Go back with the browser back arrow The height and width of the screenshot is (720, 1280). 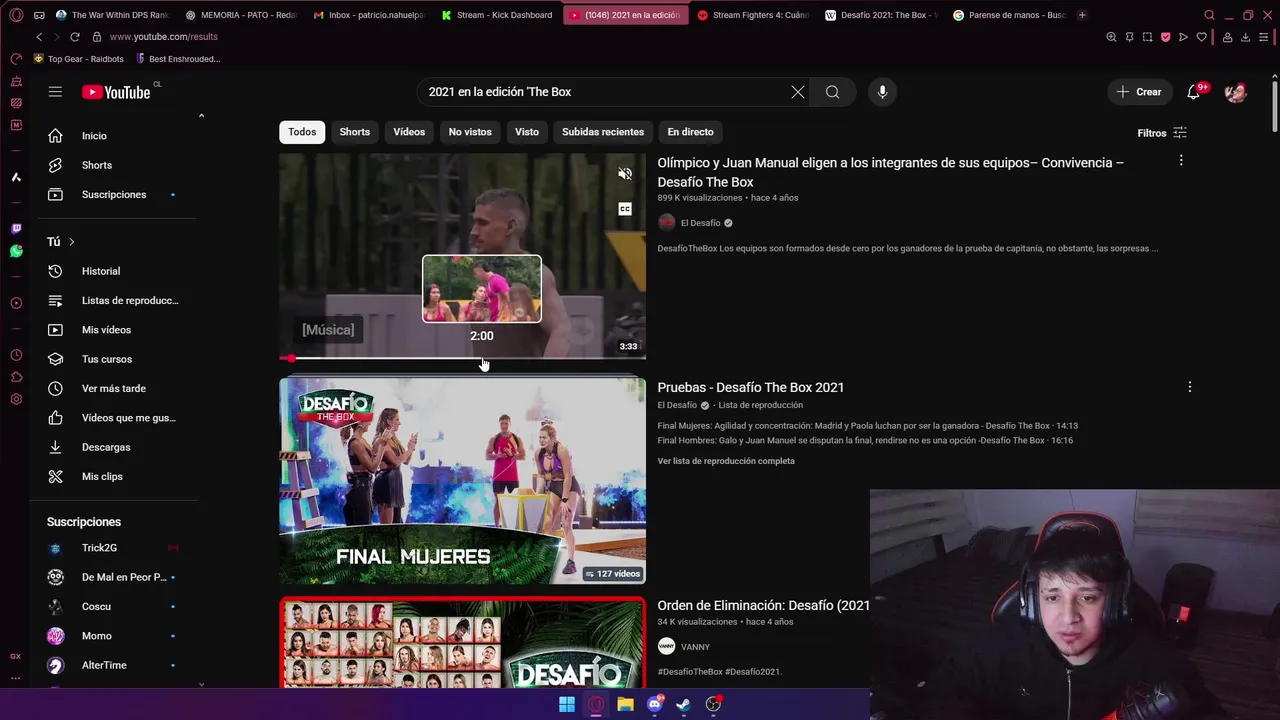(x=39, y=37)
